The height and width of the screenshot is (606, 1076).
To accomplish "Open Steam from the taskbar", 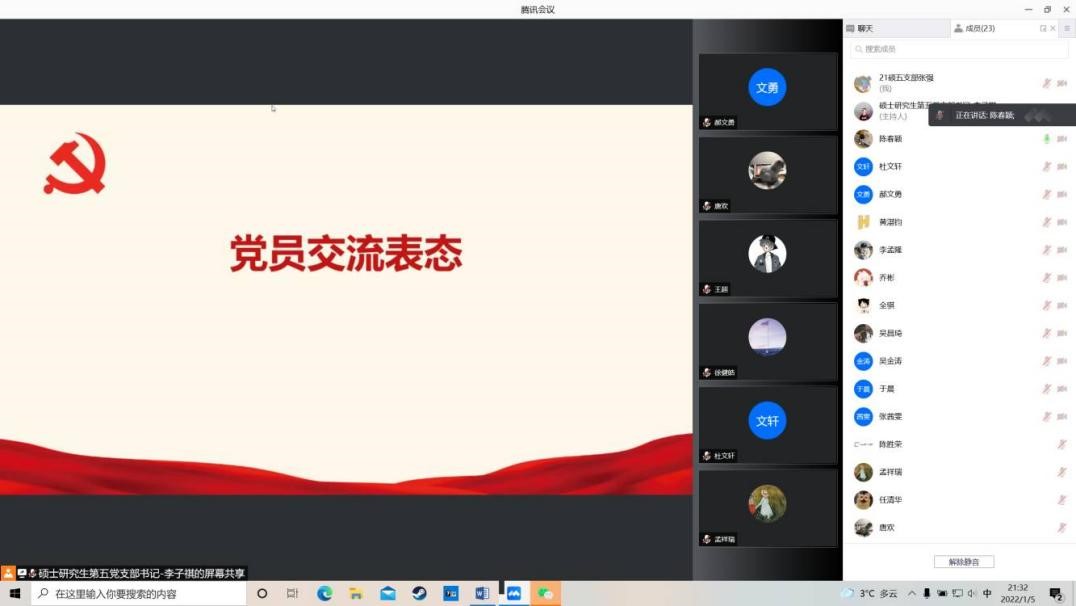I will click(419, 593).
